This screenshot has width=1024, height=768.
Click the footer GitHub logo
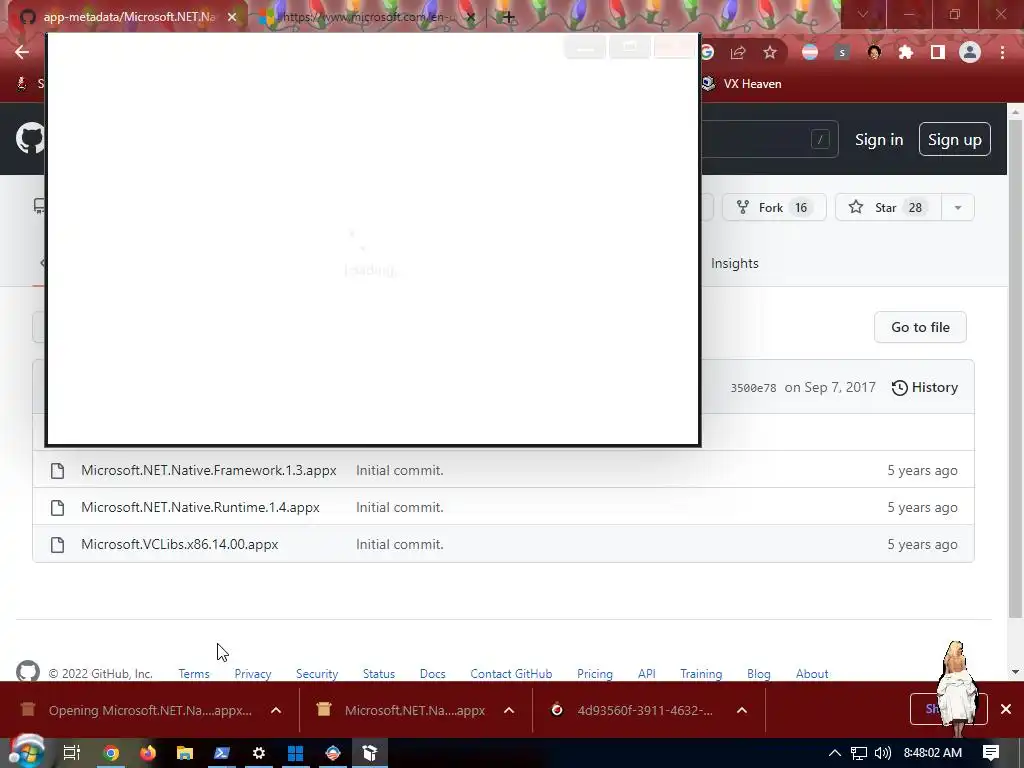pos(27,671)
